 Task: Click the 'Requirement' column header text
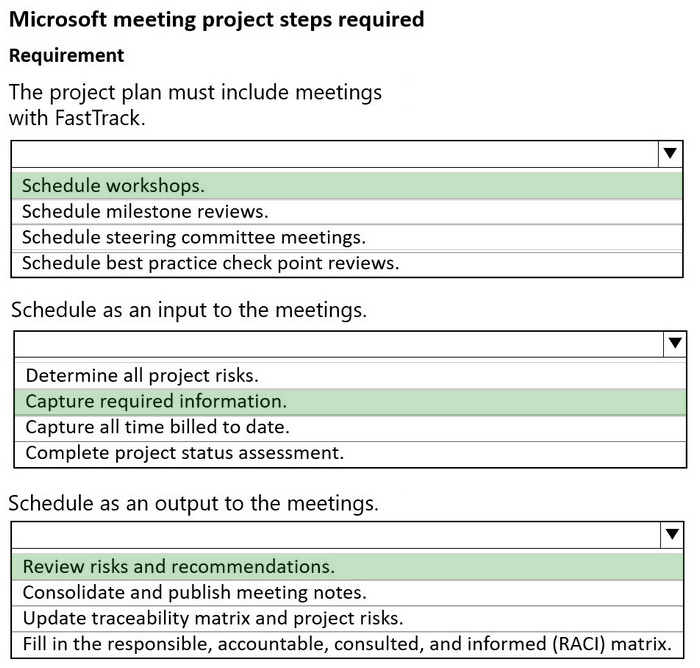point(67,56)
